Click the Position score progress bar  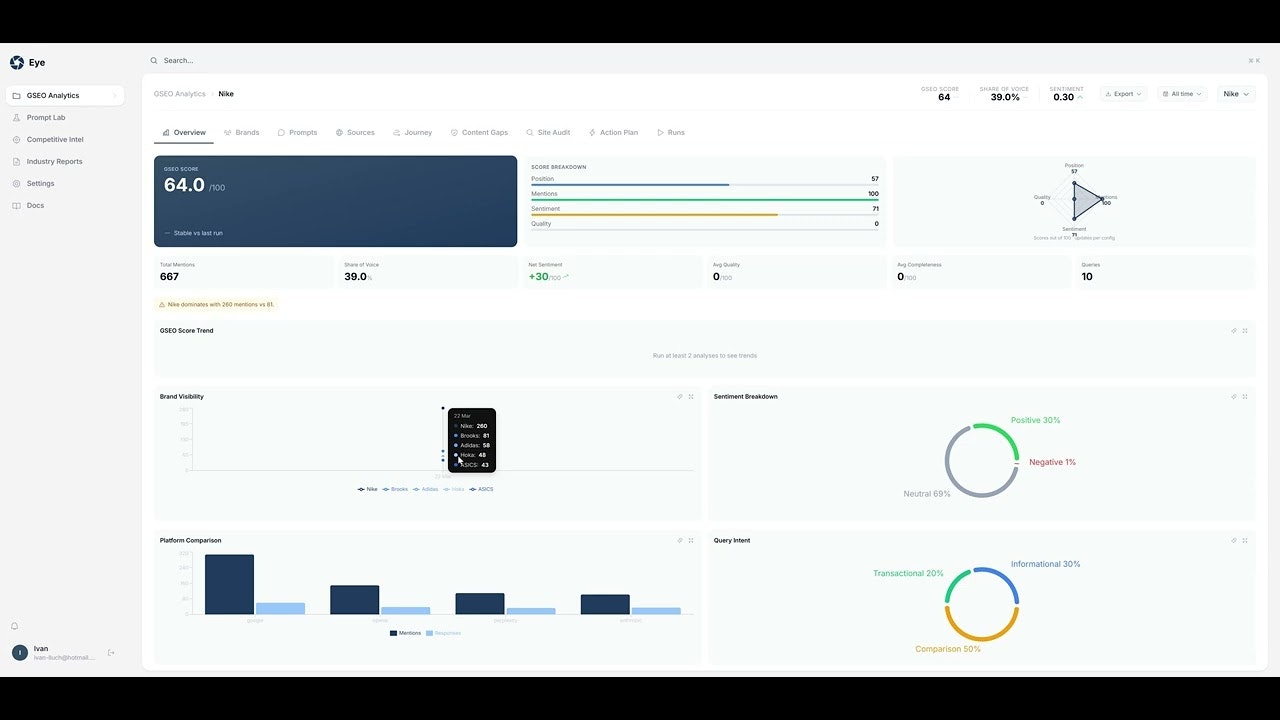[705, 185]
